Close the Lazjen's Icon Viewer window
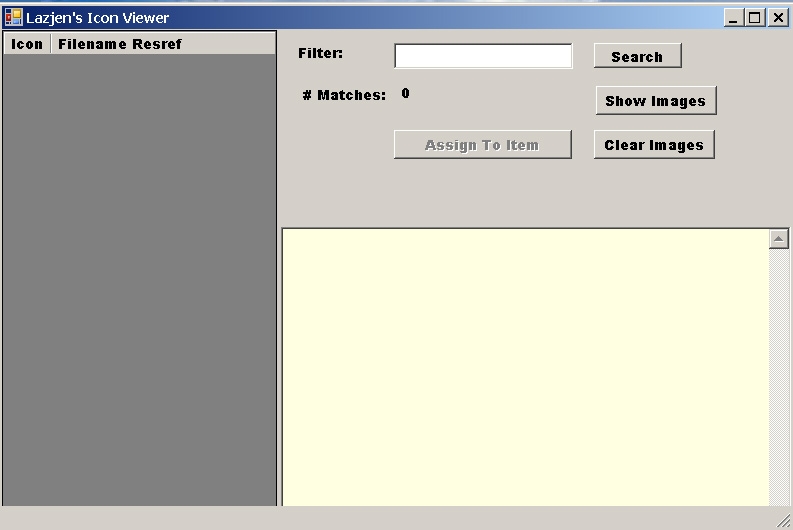Viewport: 793px width, 530px height. coord(777,18)
